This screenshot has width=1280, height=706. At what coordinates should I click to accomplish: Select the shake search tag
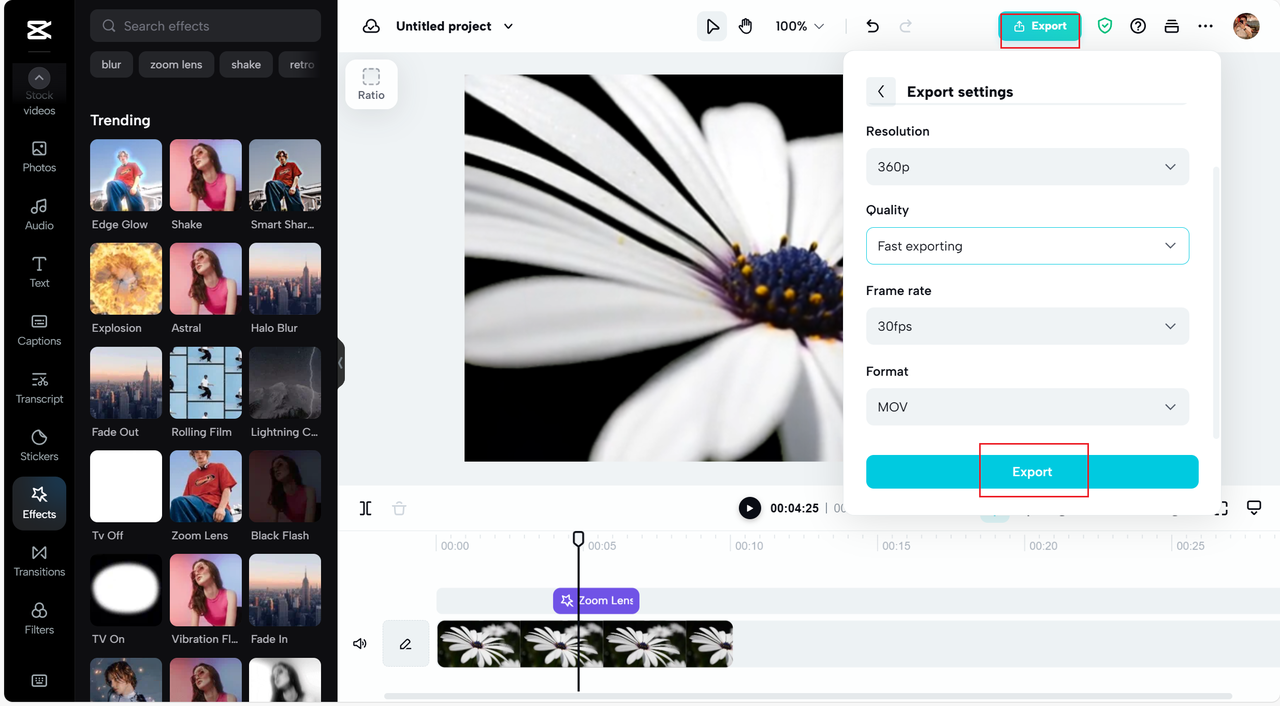click(246, 65)
